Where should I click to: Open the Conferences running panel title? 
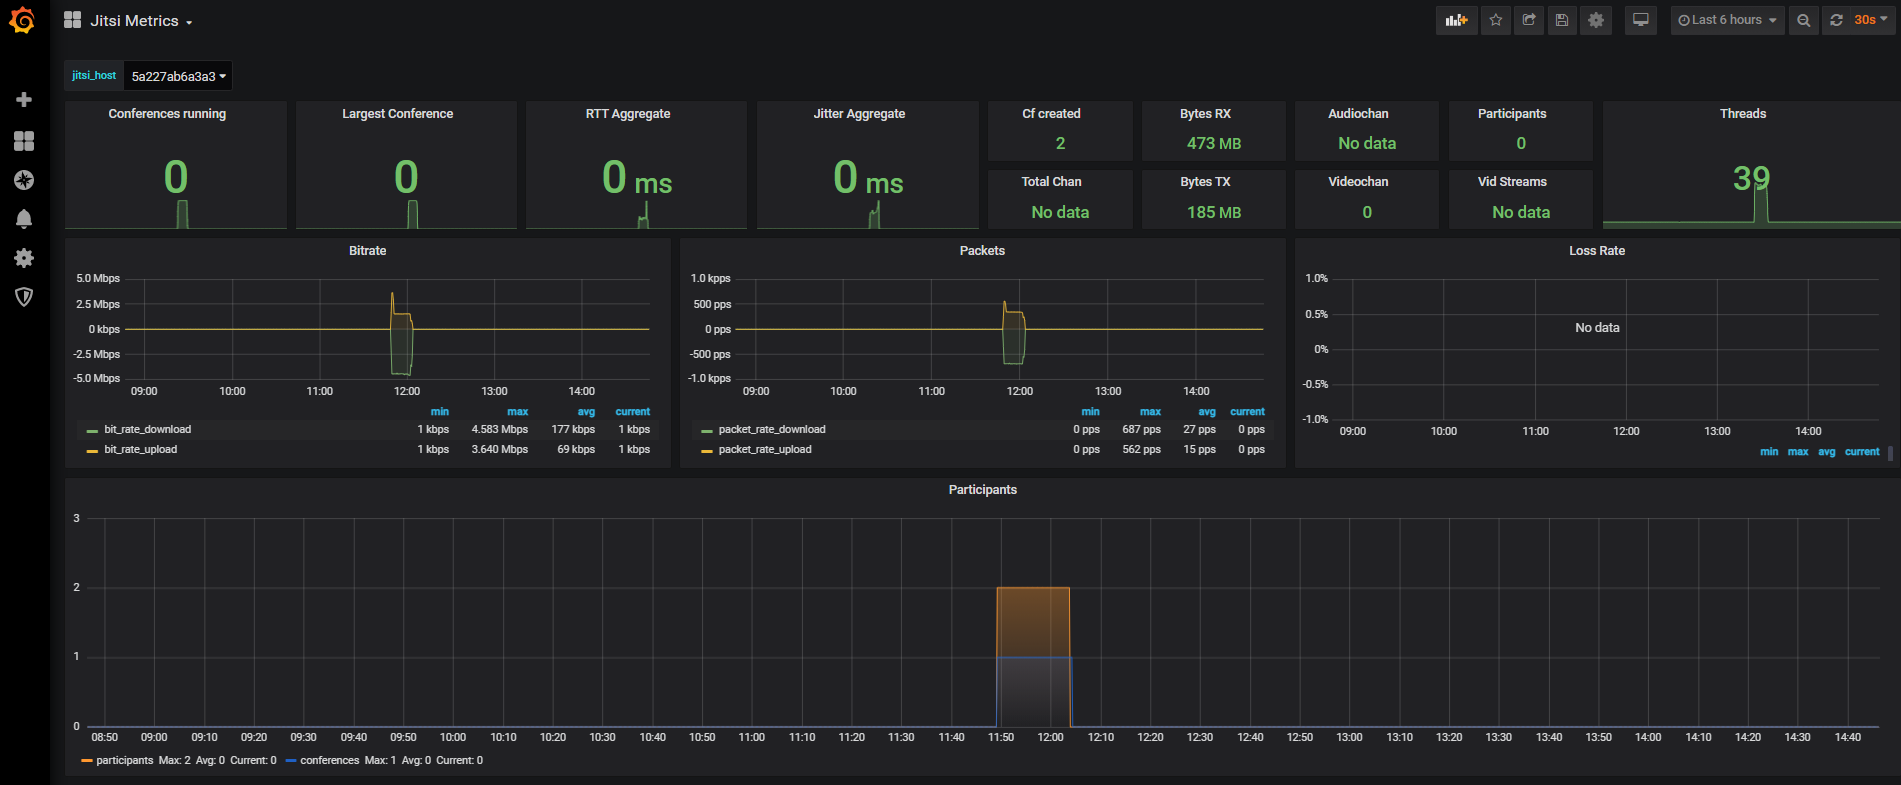pyautogui.click(x=167, y=114)
